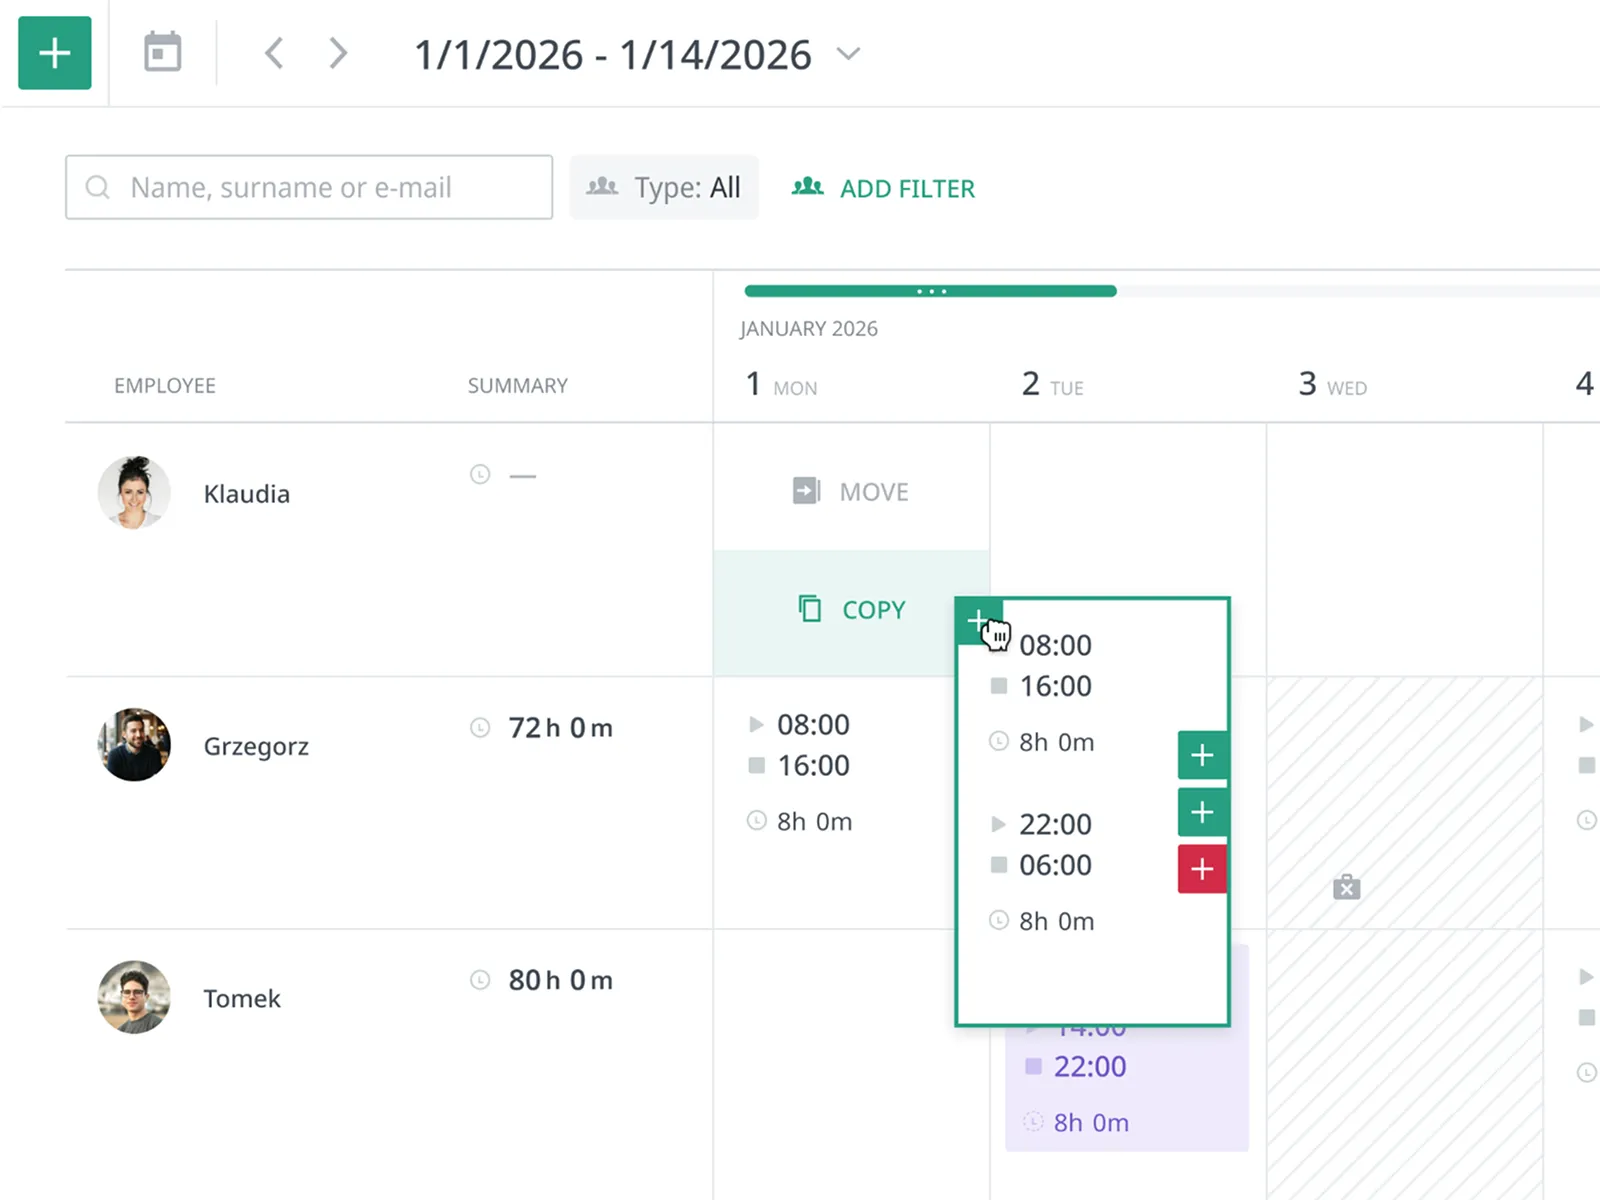The width and height of the screenshot is (1600, 1200).
Task: Expand the 1/1/2026 - 1/14/2026 date range dropdown
Action: (848, 54)
